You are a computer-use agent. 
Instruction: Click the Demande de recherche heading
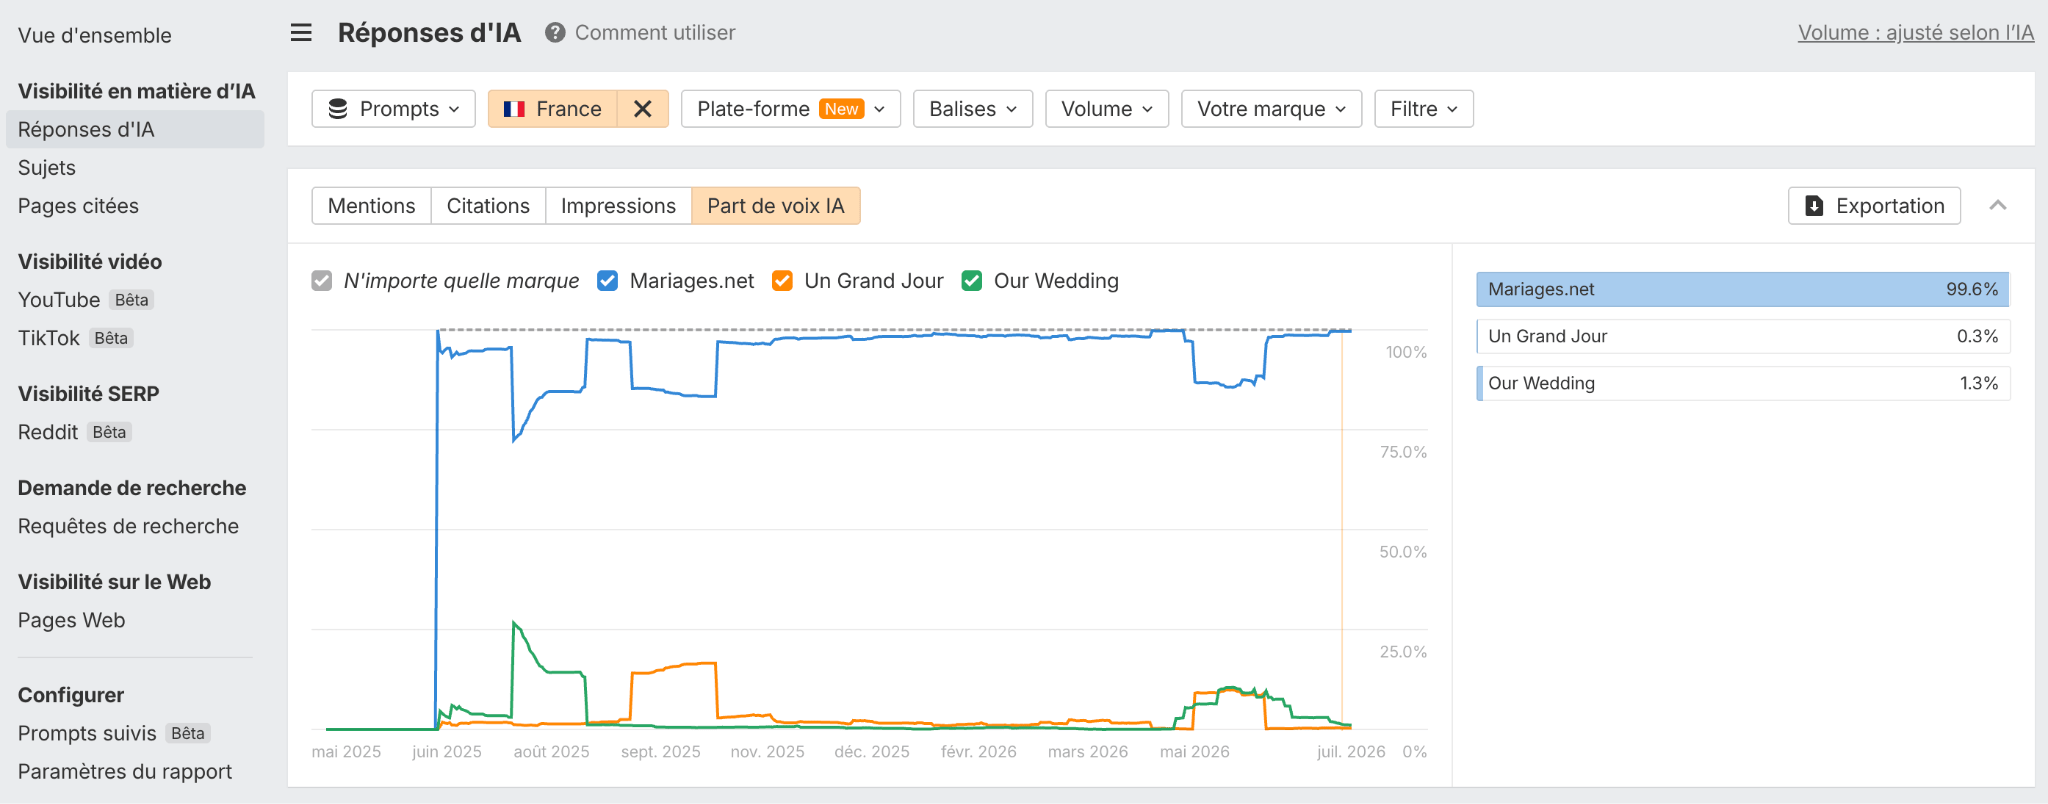(x=132, y=488)
